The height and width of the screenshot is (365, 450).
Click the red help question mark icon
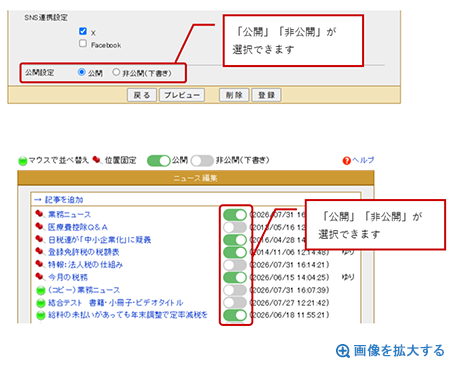tap(347, 161)
